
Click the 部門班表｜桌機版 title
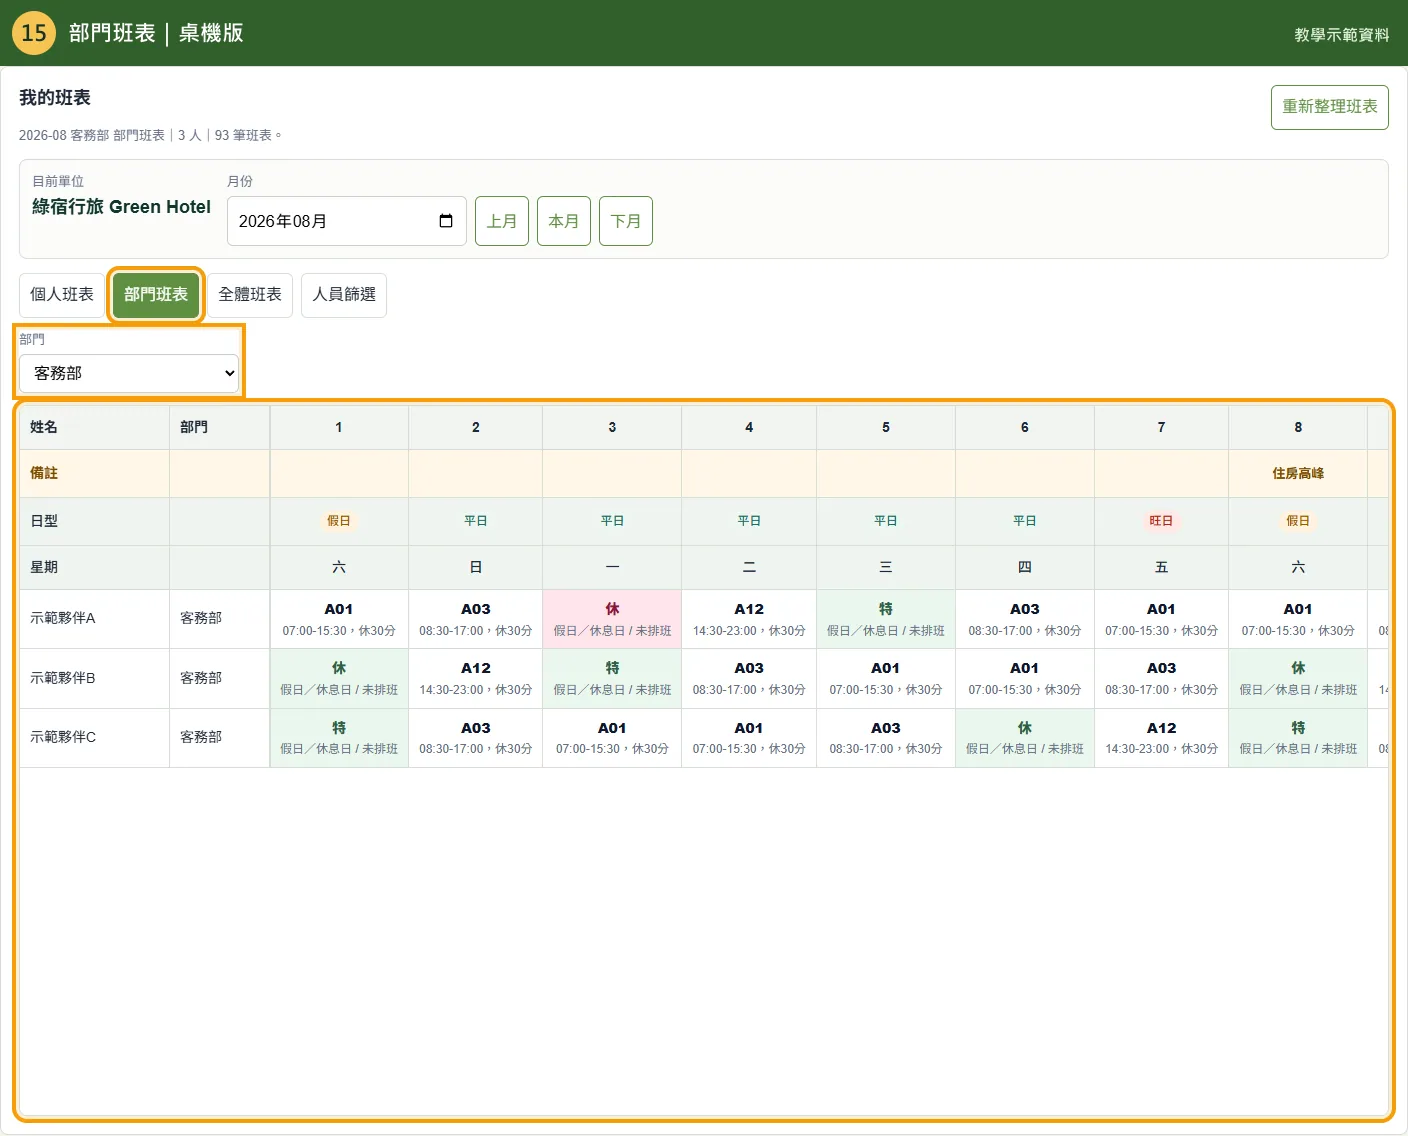pos(156,33)
